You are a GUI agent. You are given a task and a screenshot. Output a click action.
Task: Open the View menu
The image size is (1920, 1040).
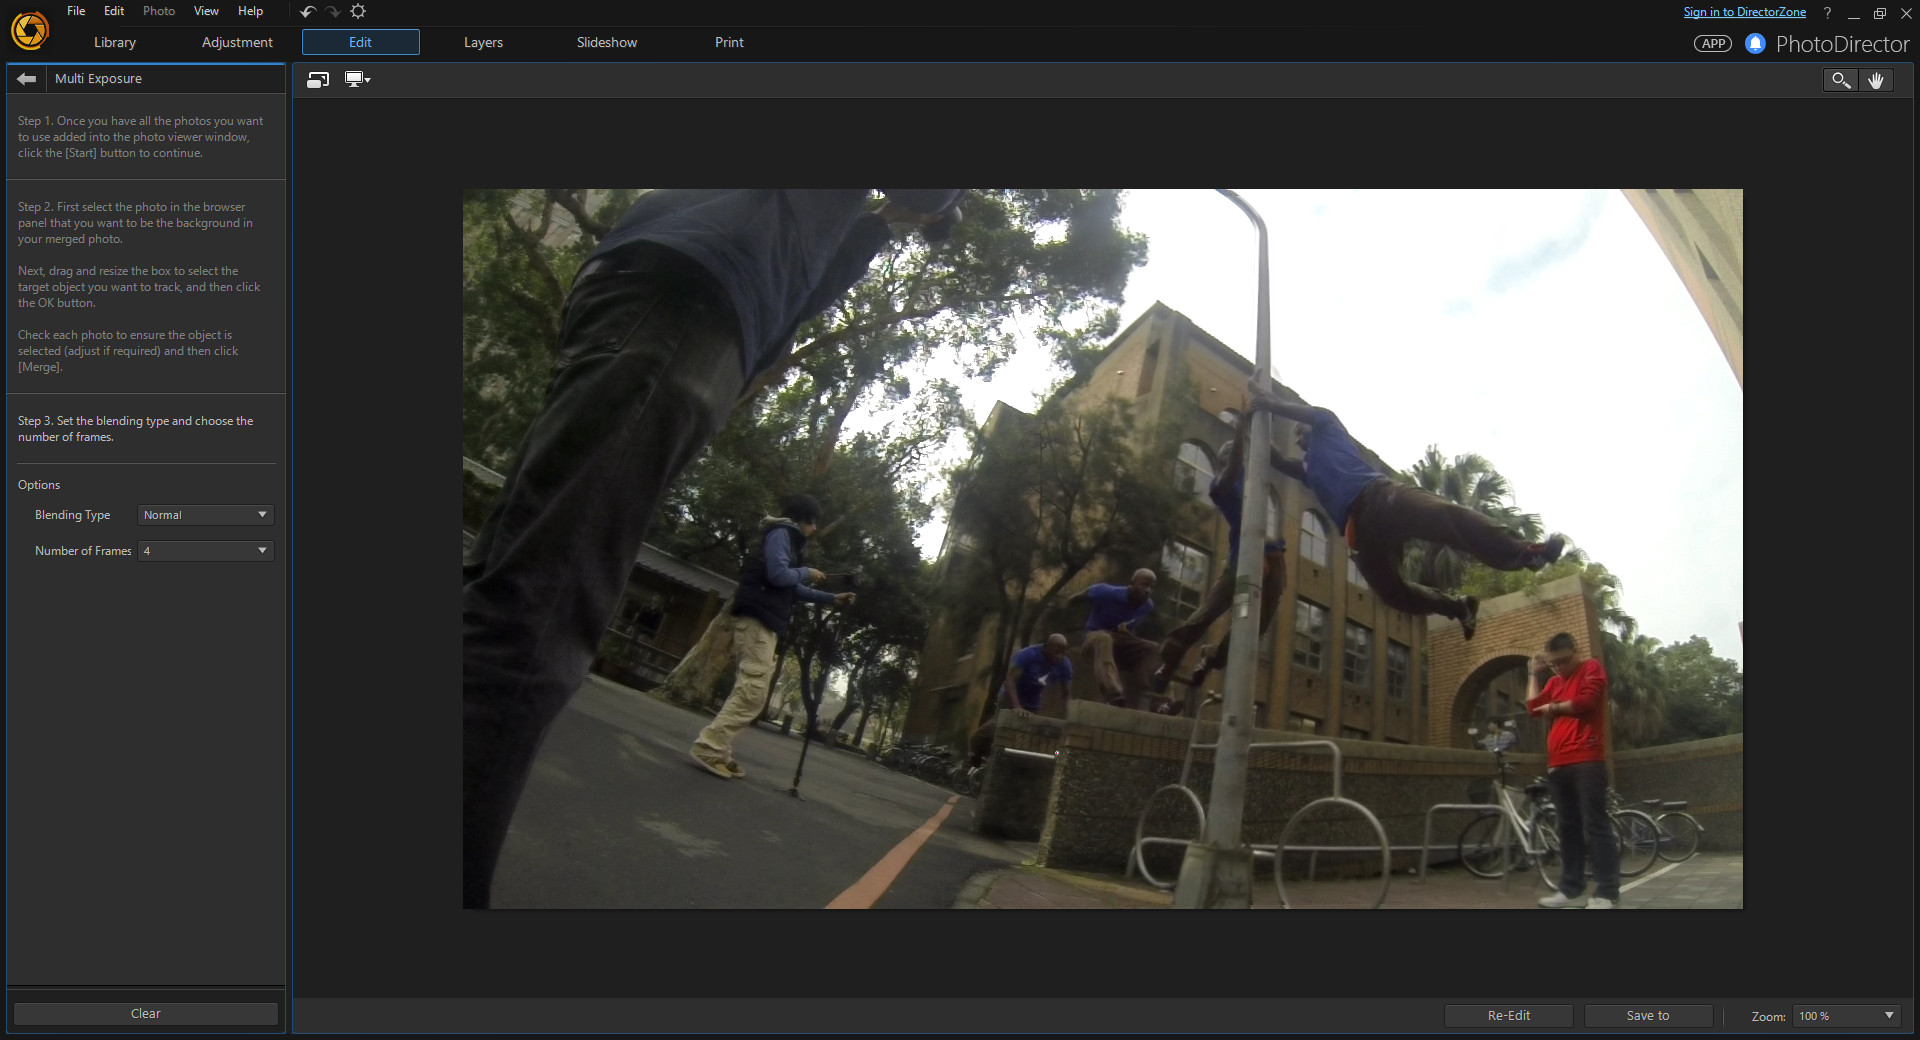[x=205, y=11]
